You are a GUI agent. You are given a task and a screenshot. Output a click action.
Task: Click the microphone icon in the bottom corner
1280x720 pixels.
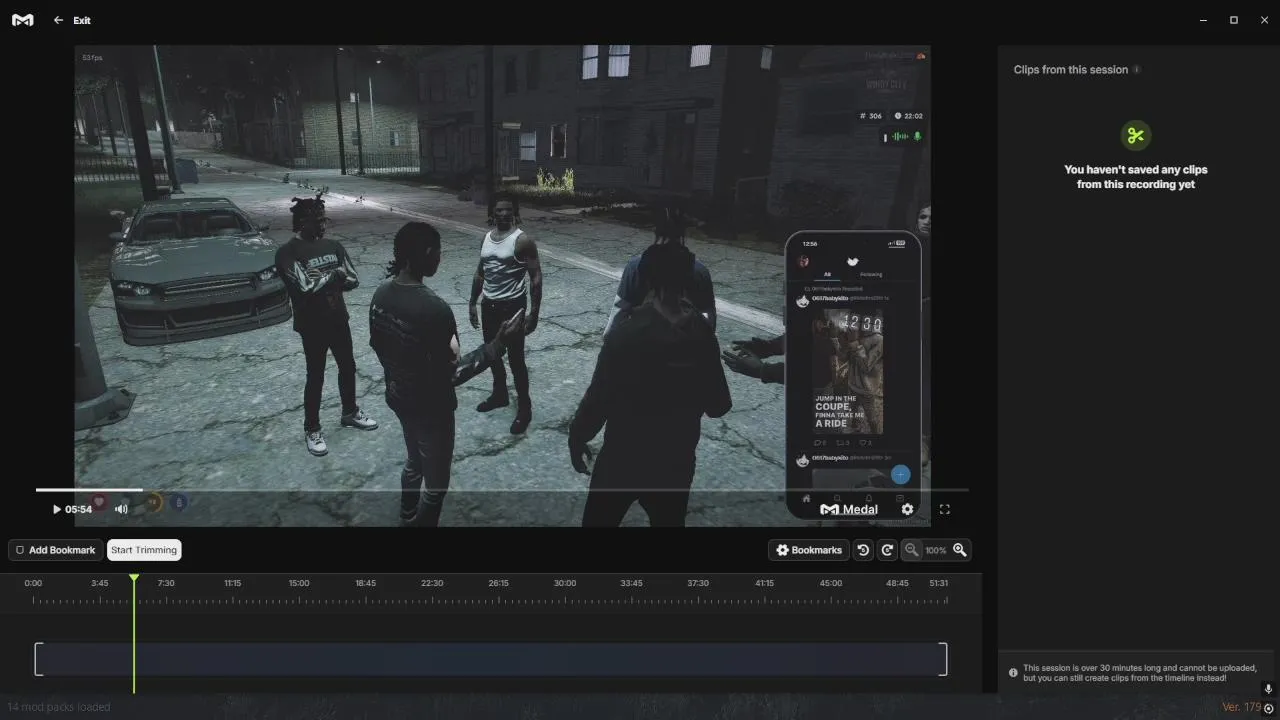click(x=1268, y=689)
